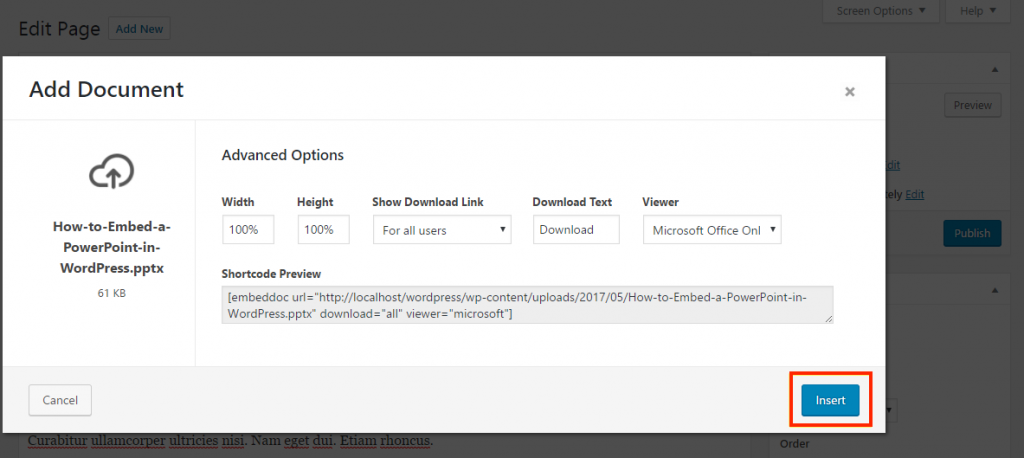Select the PowerPoint file name text

pos(112,247)
